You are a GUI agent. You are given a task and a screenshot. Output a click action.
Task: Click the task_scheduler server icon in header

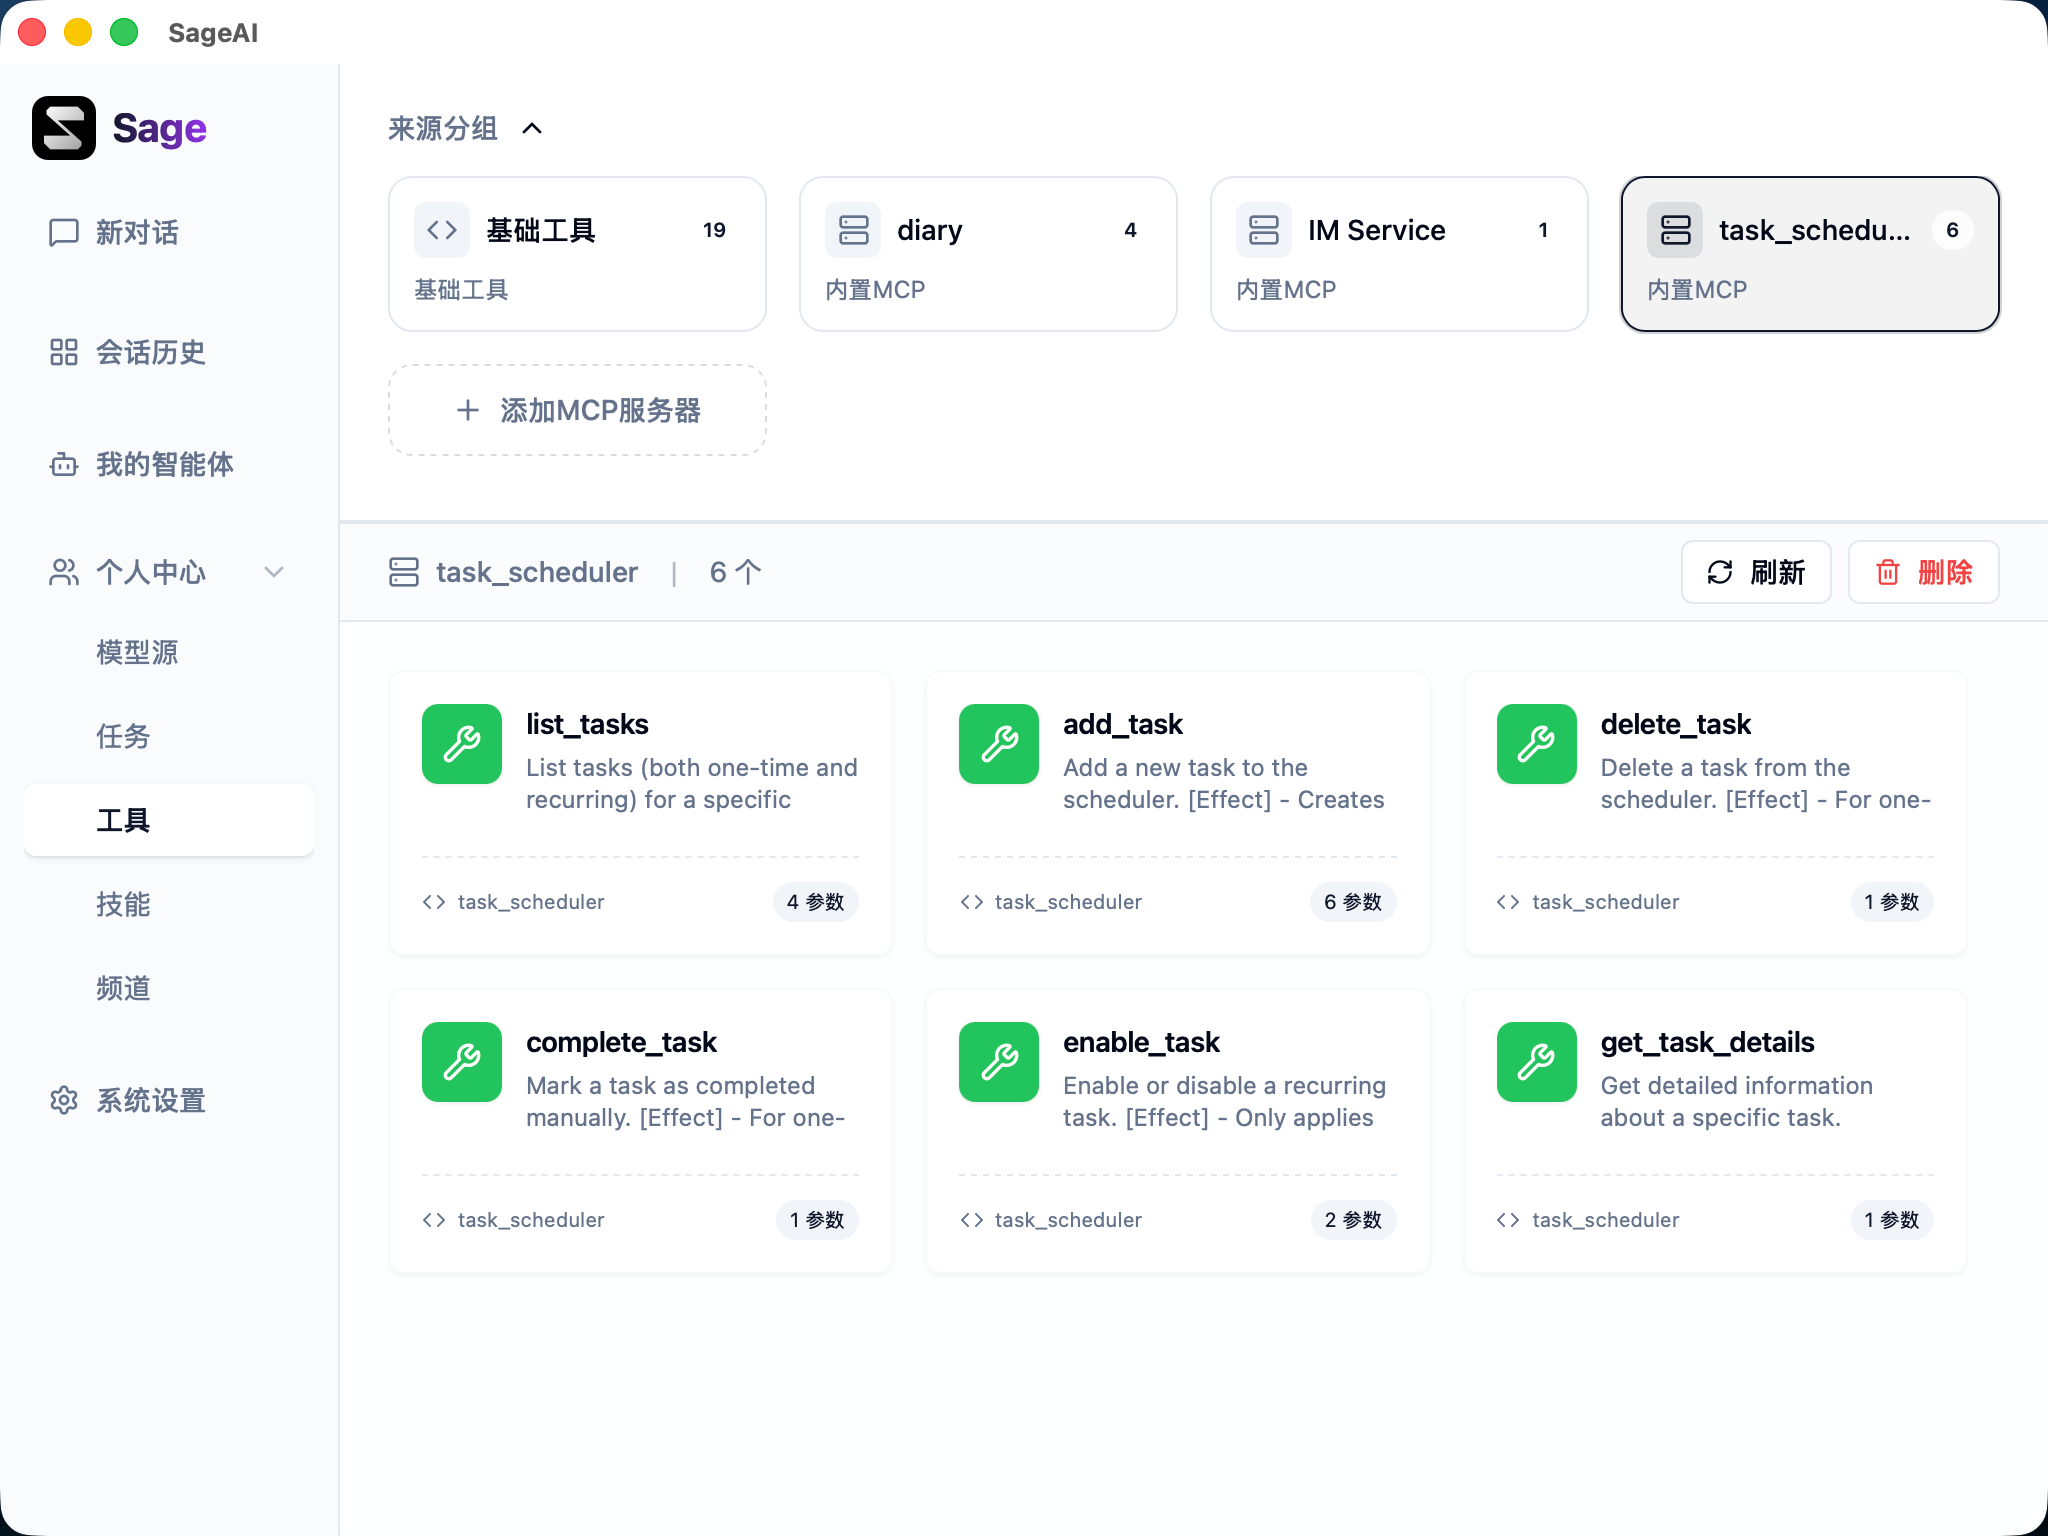click(404, 572)
